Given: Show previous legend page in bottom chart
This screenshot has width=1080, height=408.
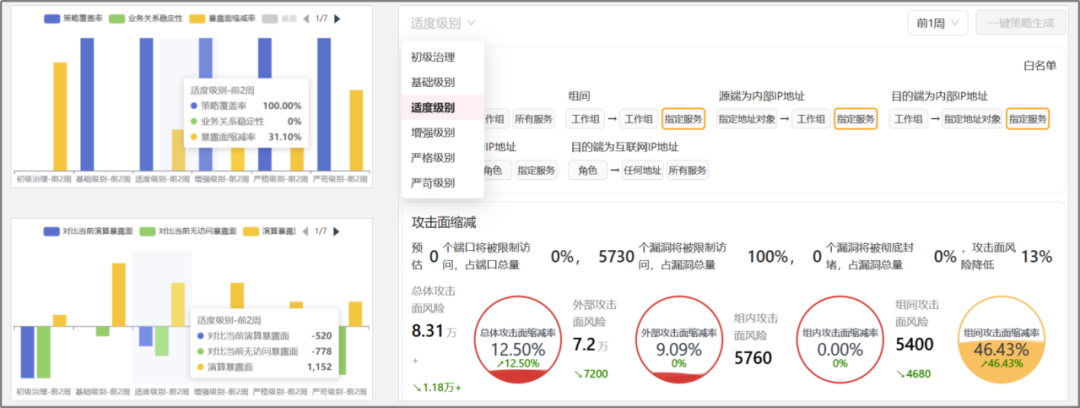Looking at the screenshot, I should click(306, 231).
